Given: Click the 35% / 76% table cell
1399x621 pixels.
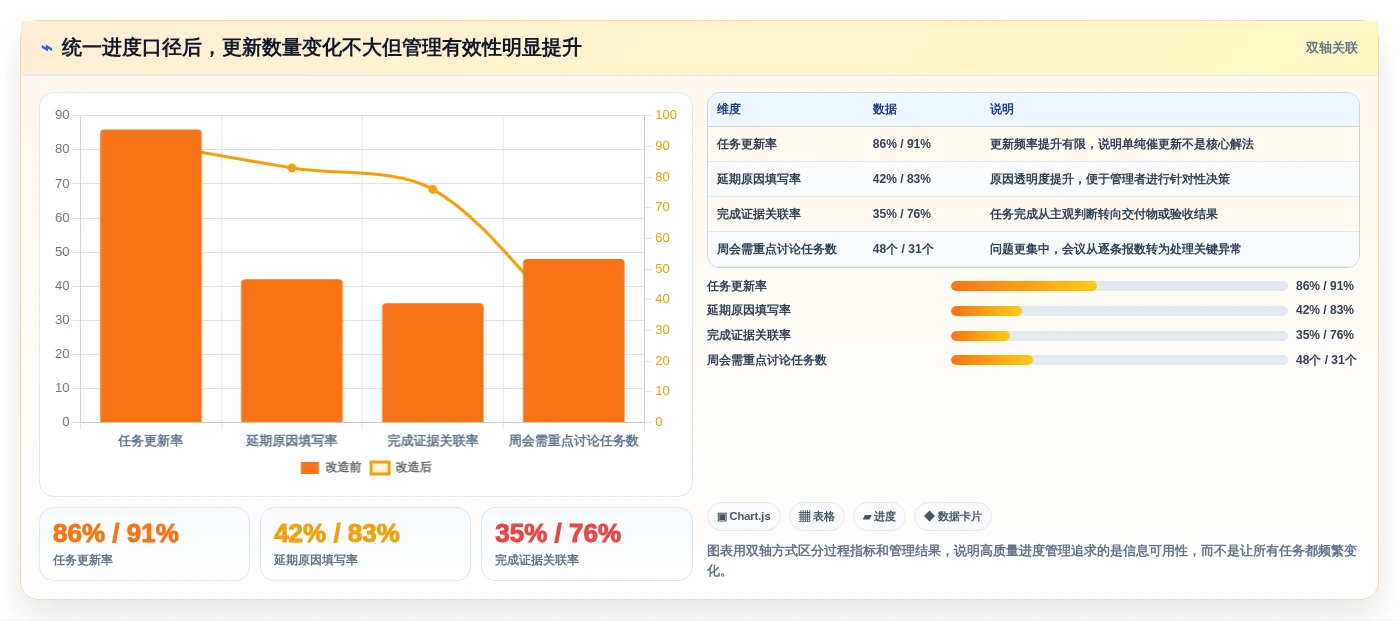Looking at the screenshot, I should [902, 214].
